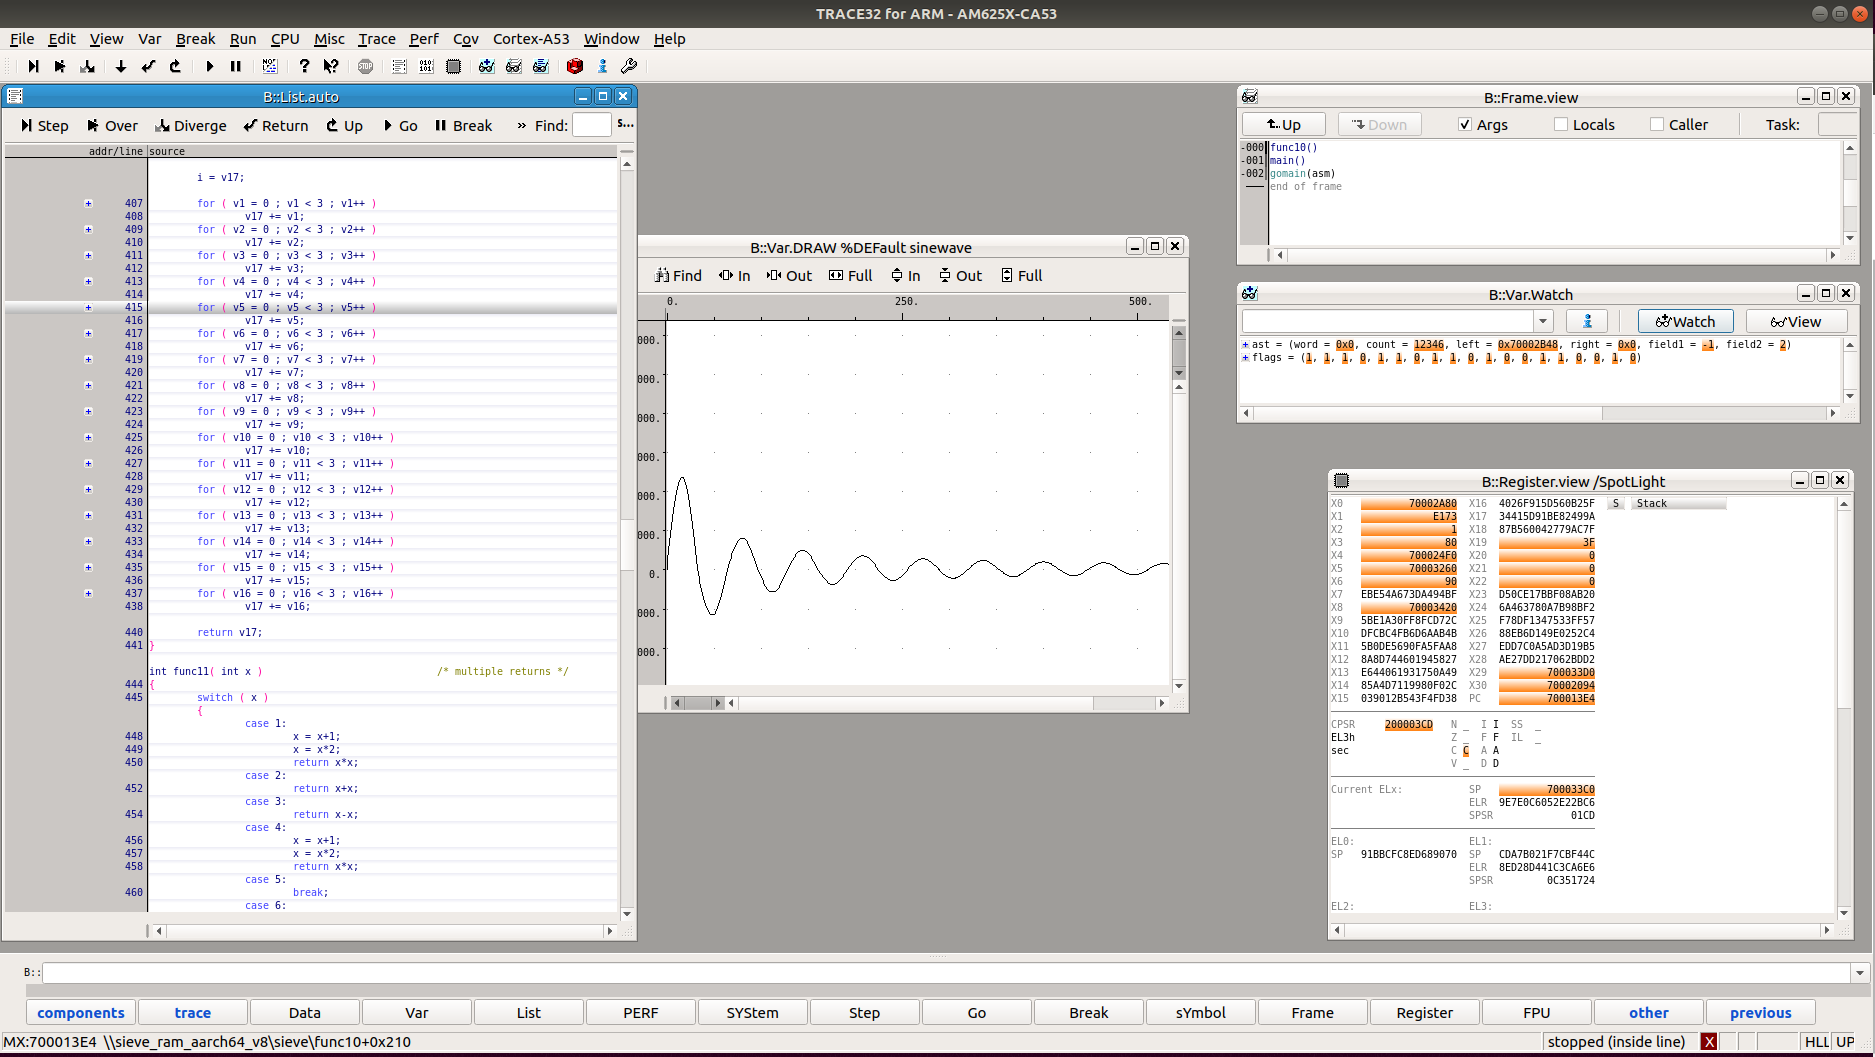This screenshot has height=1057, width=1875.
Task: Open the Break menu
Action: pyautogui.click(x=195, y=39)
